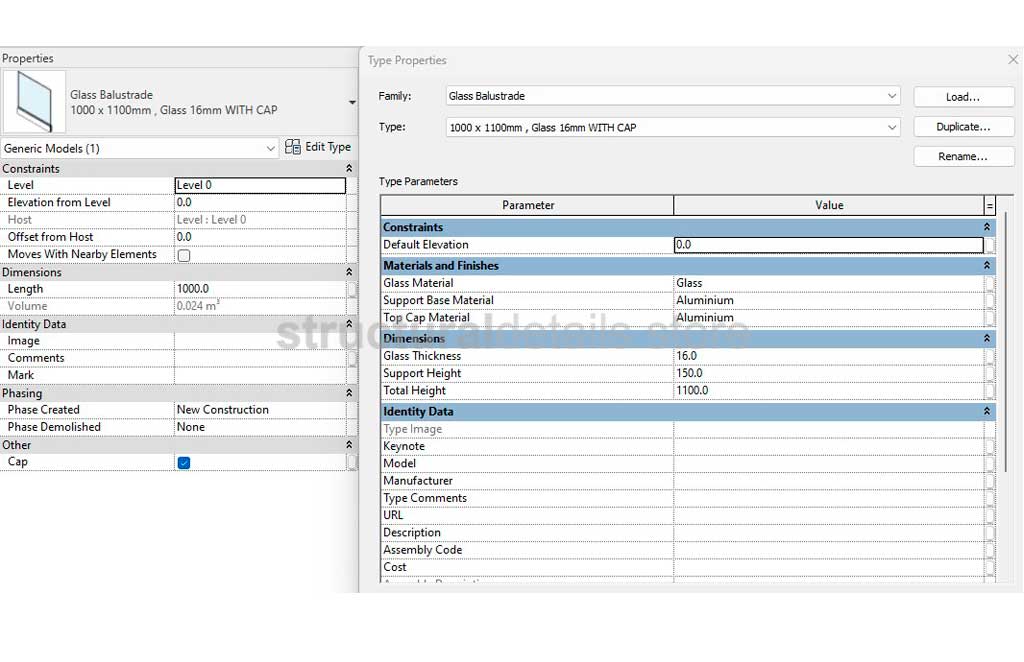Collapse the Phasing group in Properties

coord(349,393)
